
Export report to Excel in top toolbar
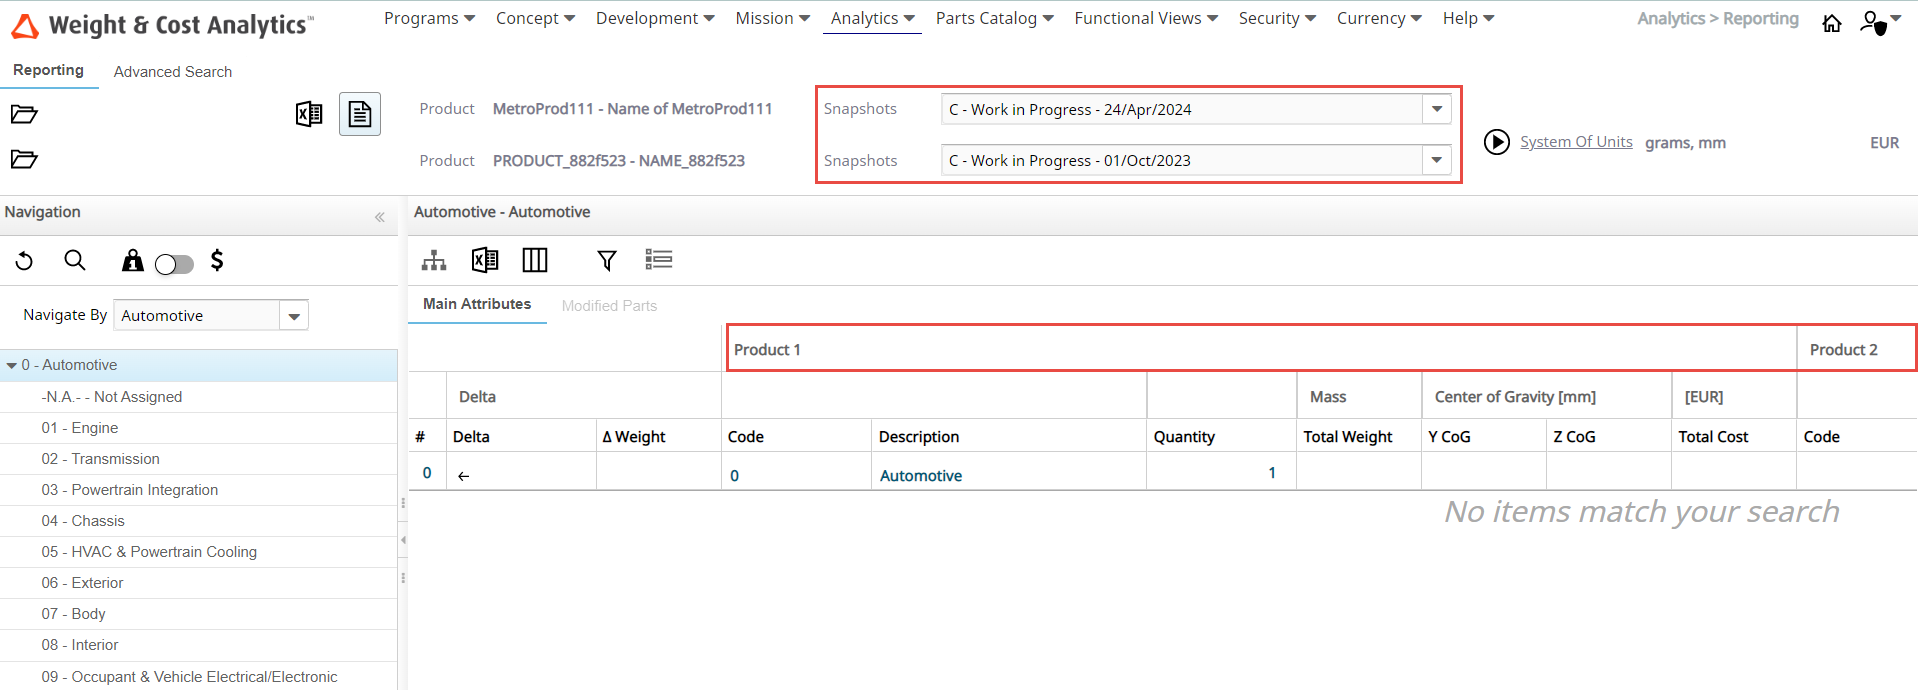coord(309,115)
